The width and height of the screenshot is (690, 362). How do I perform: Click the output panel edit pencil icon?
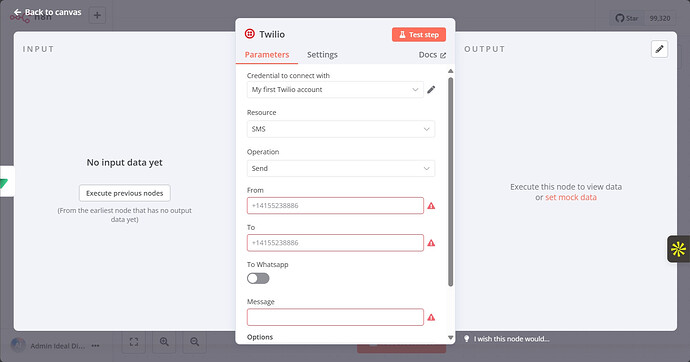pyautogui.click(x=659, y=49)
